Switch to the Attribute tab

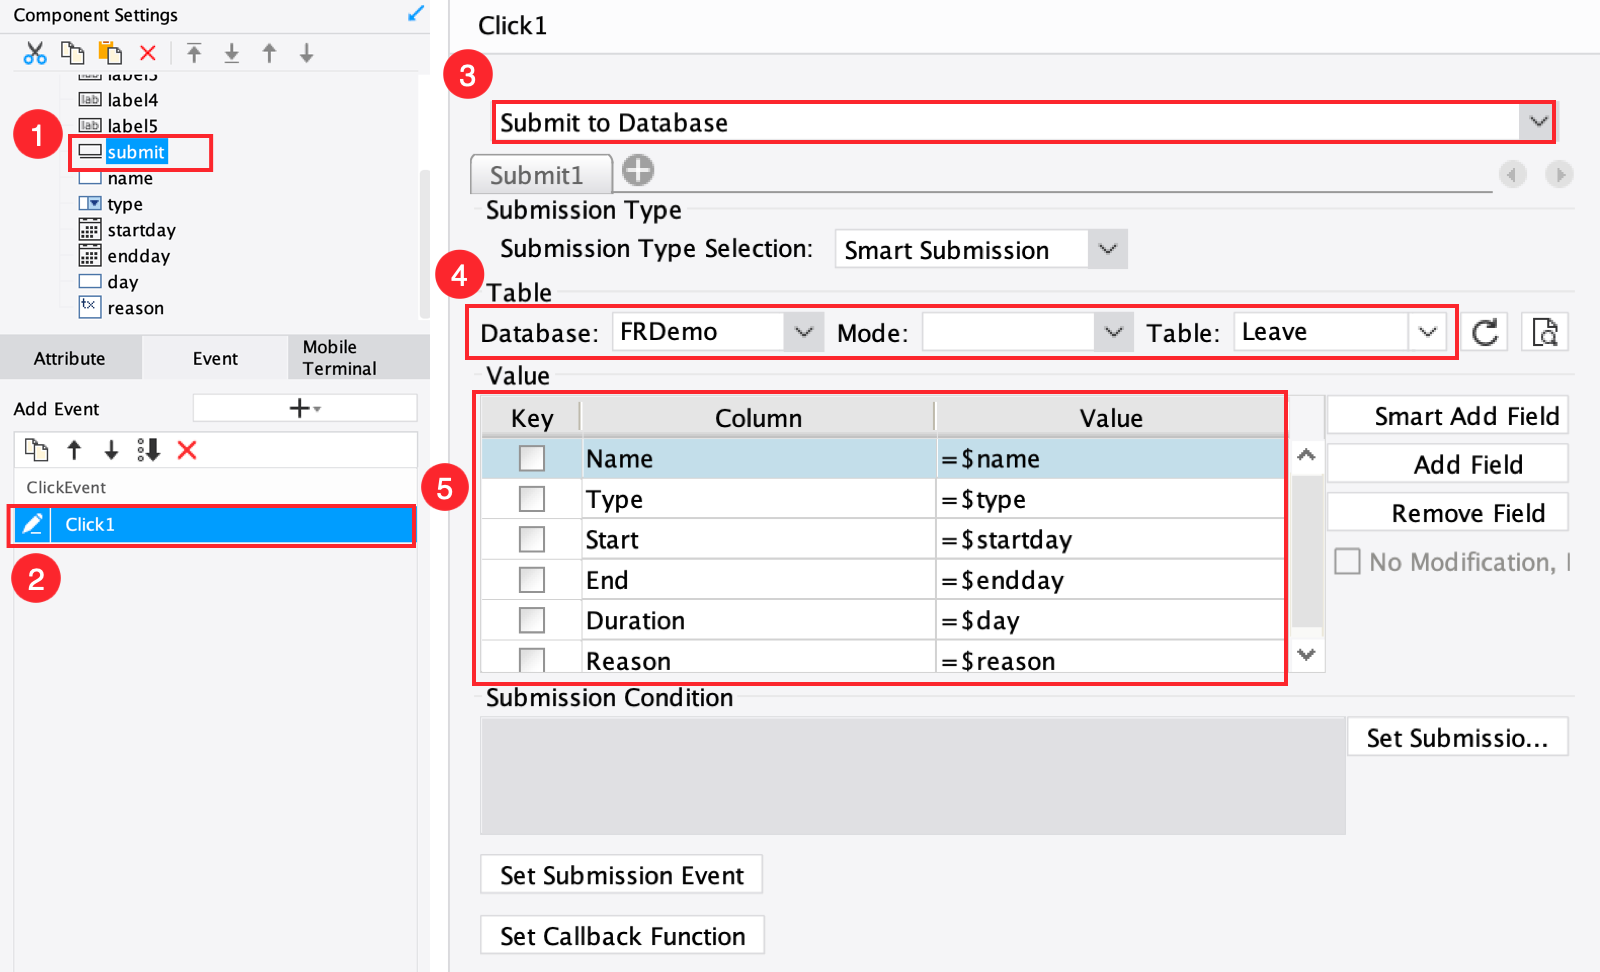[x=69, y=358]
